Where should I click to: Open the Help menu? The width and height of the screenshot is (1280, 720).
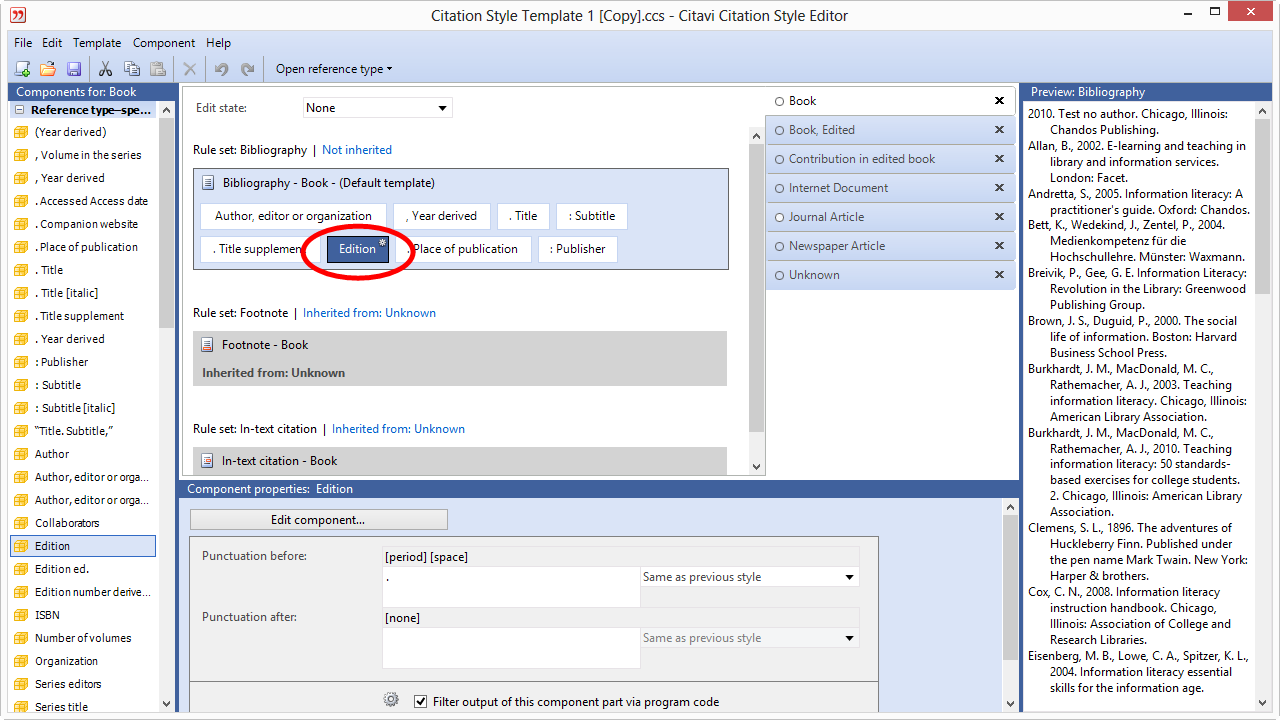pos(218,43)
